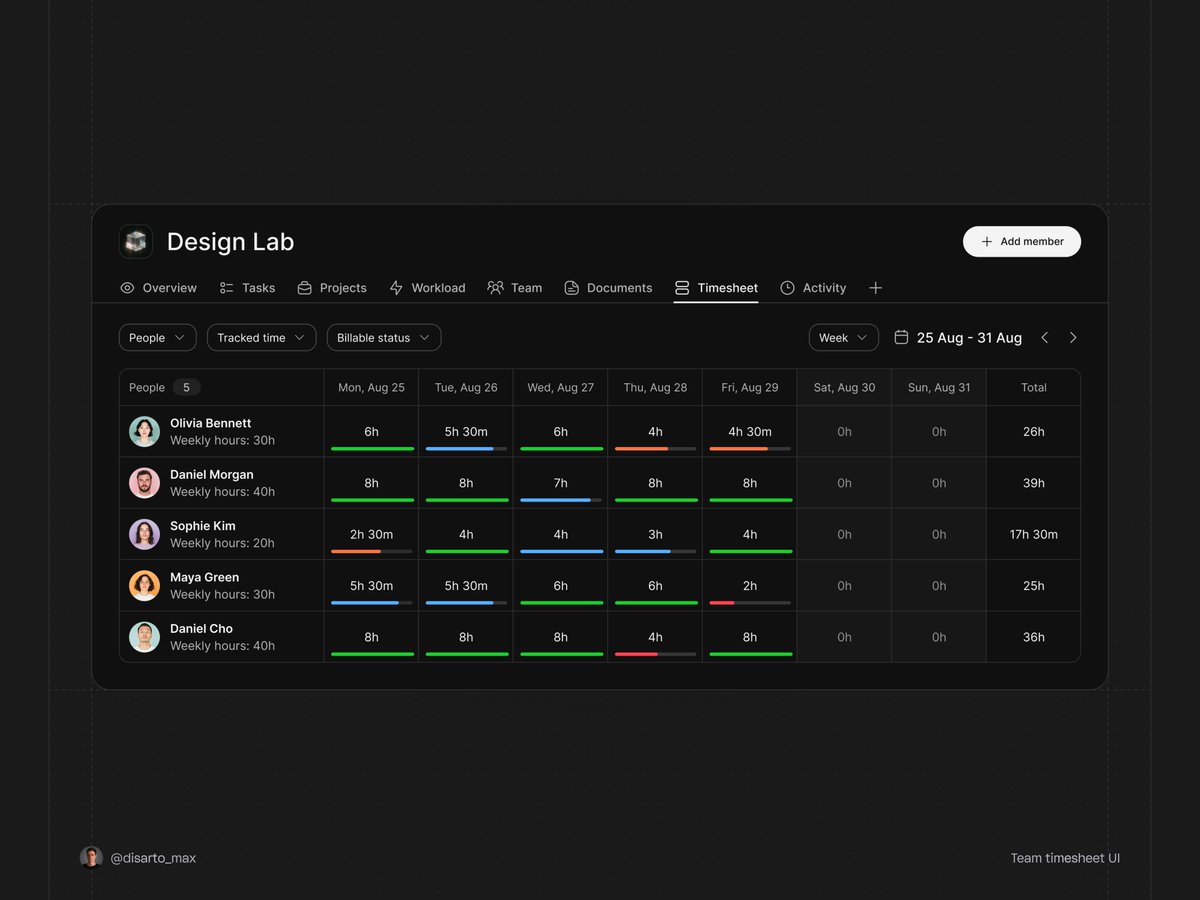
Task: Click the Documents file icon
Action: pos(571,288)
